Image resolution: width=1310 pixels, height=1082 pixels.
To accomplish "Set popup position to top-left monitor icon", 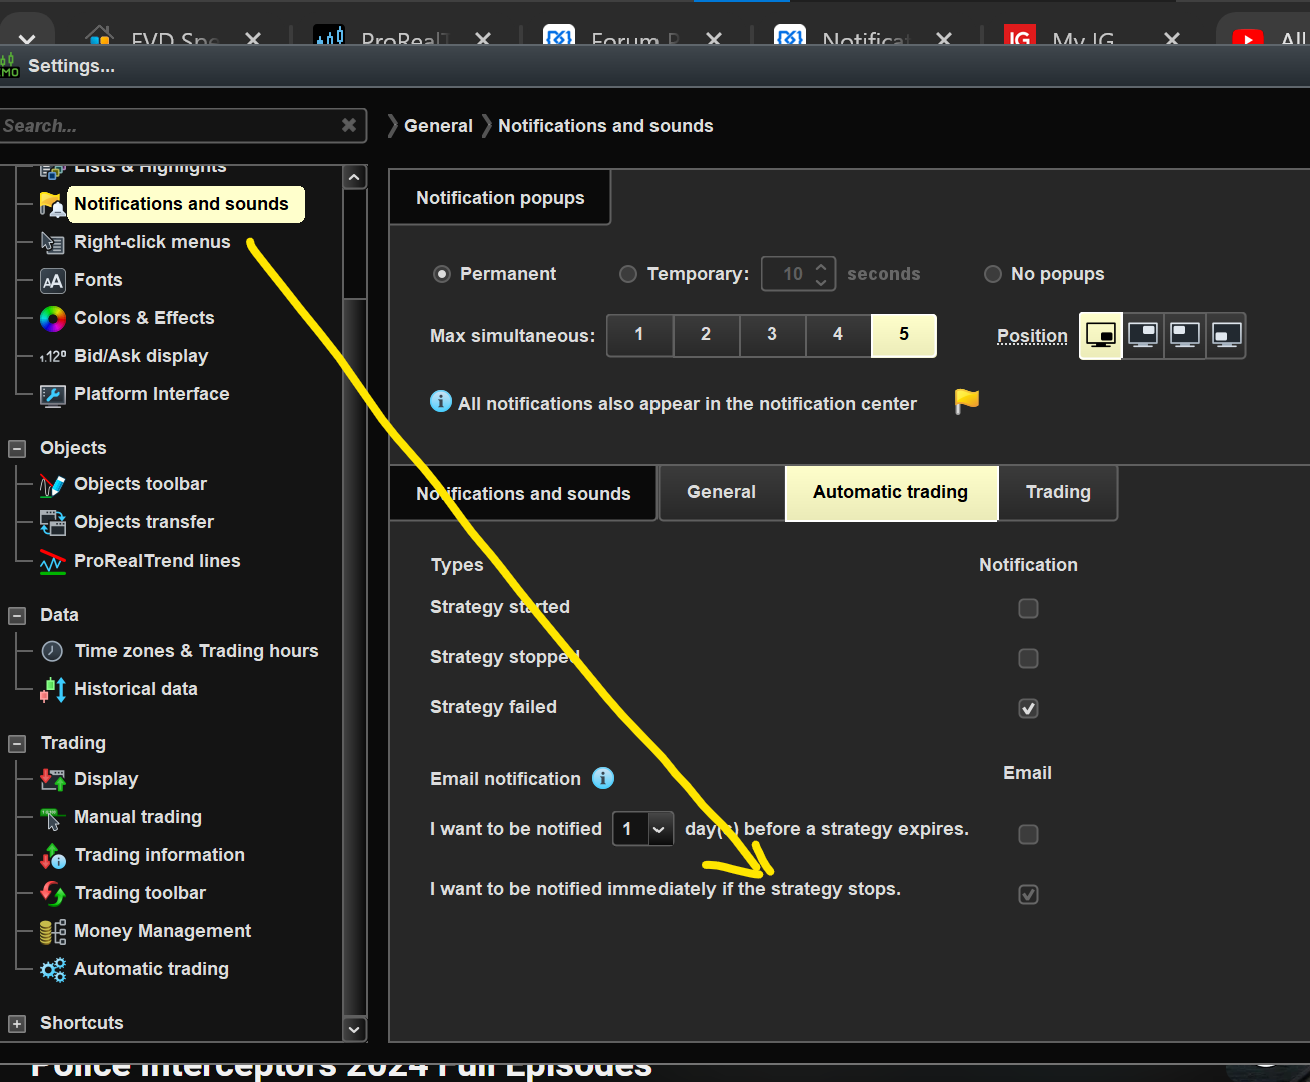I will [1185, 335].
